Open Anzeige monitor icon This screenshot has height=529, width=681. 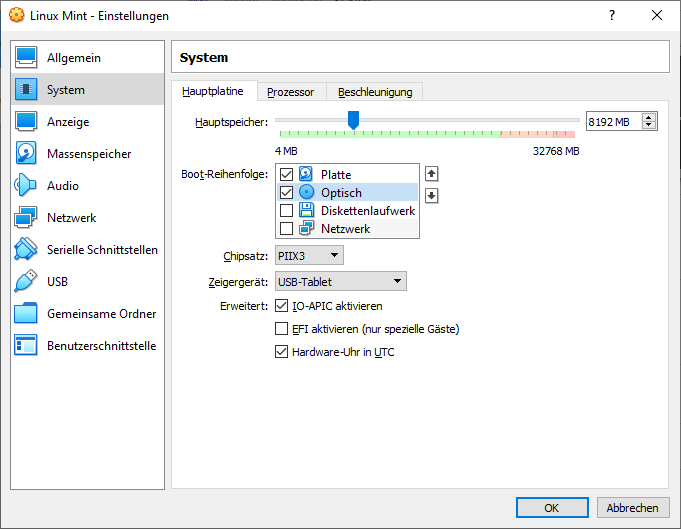[x=26, y=122]
